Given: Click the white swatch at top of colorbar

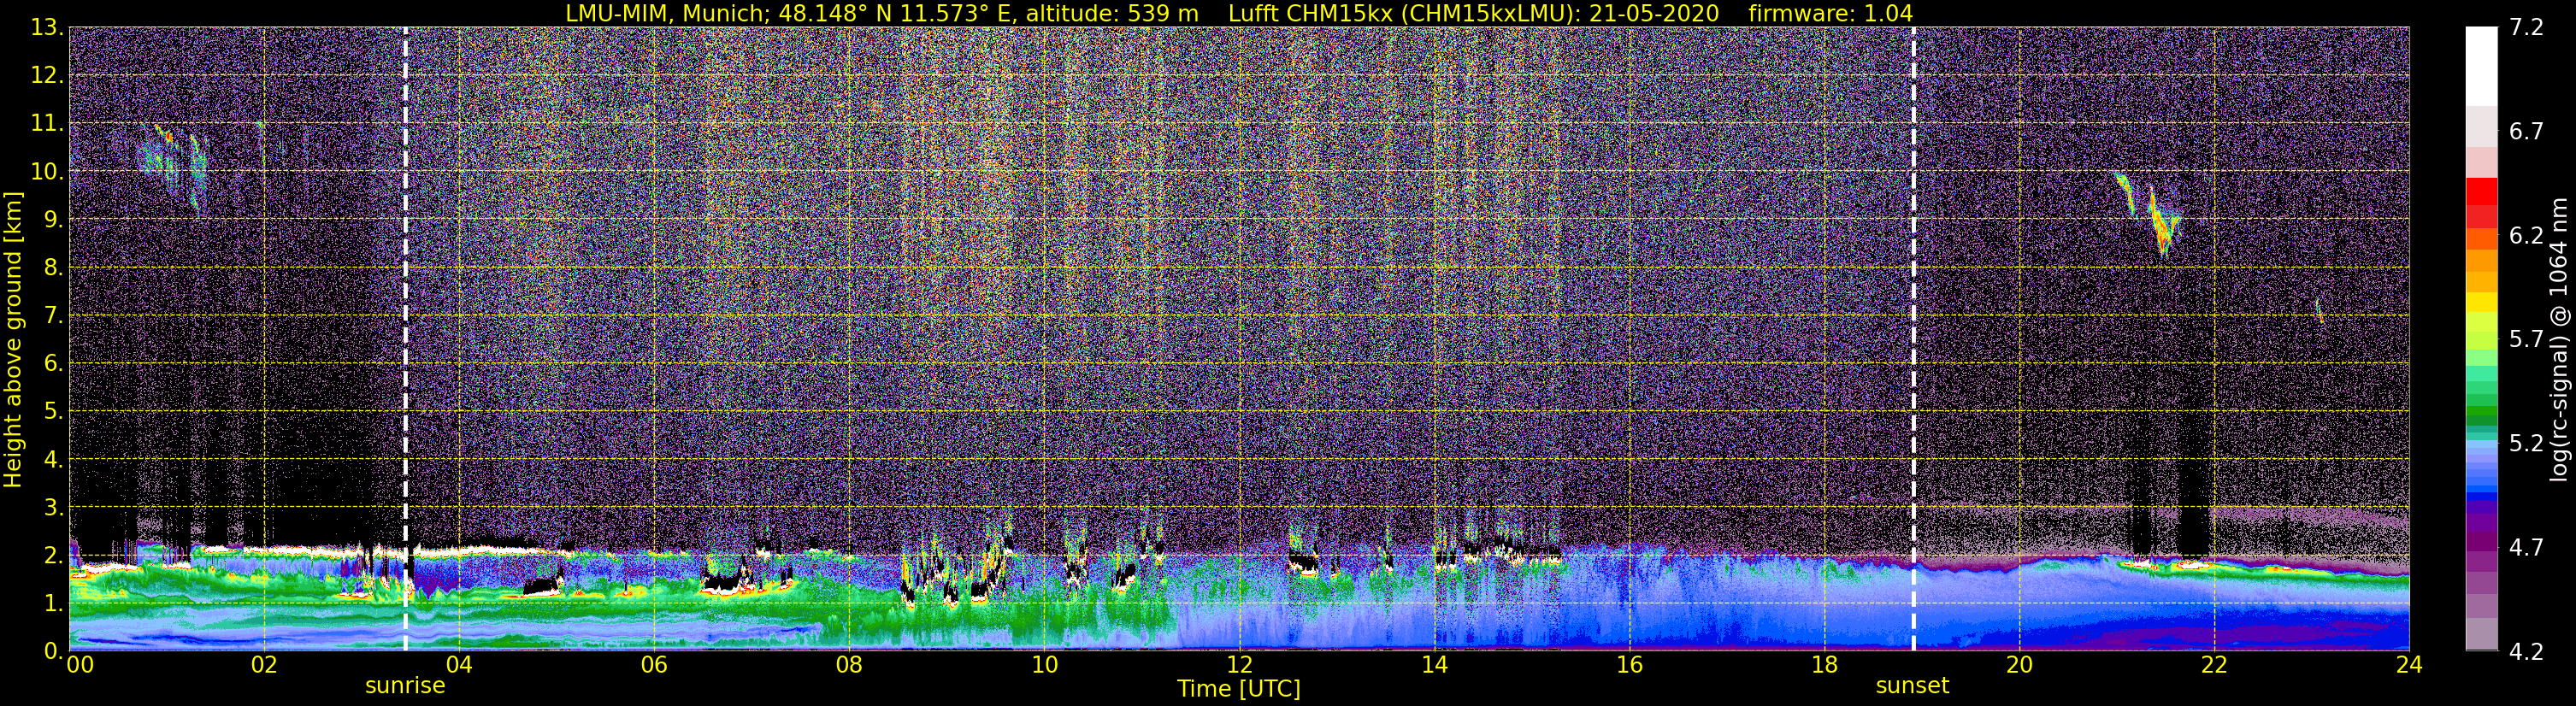Looking at the screenshot, I should (x=2482, y=65).
